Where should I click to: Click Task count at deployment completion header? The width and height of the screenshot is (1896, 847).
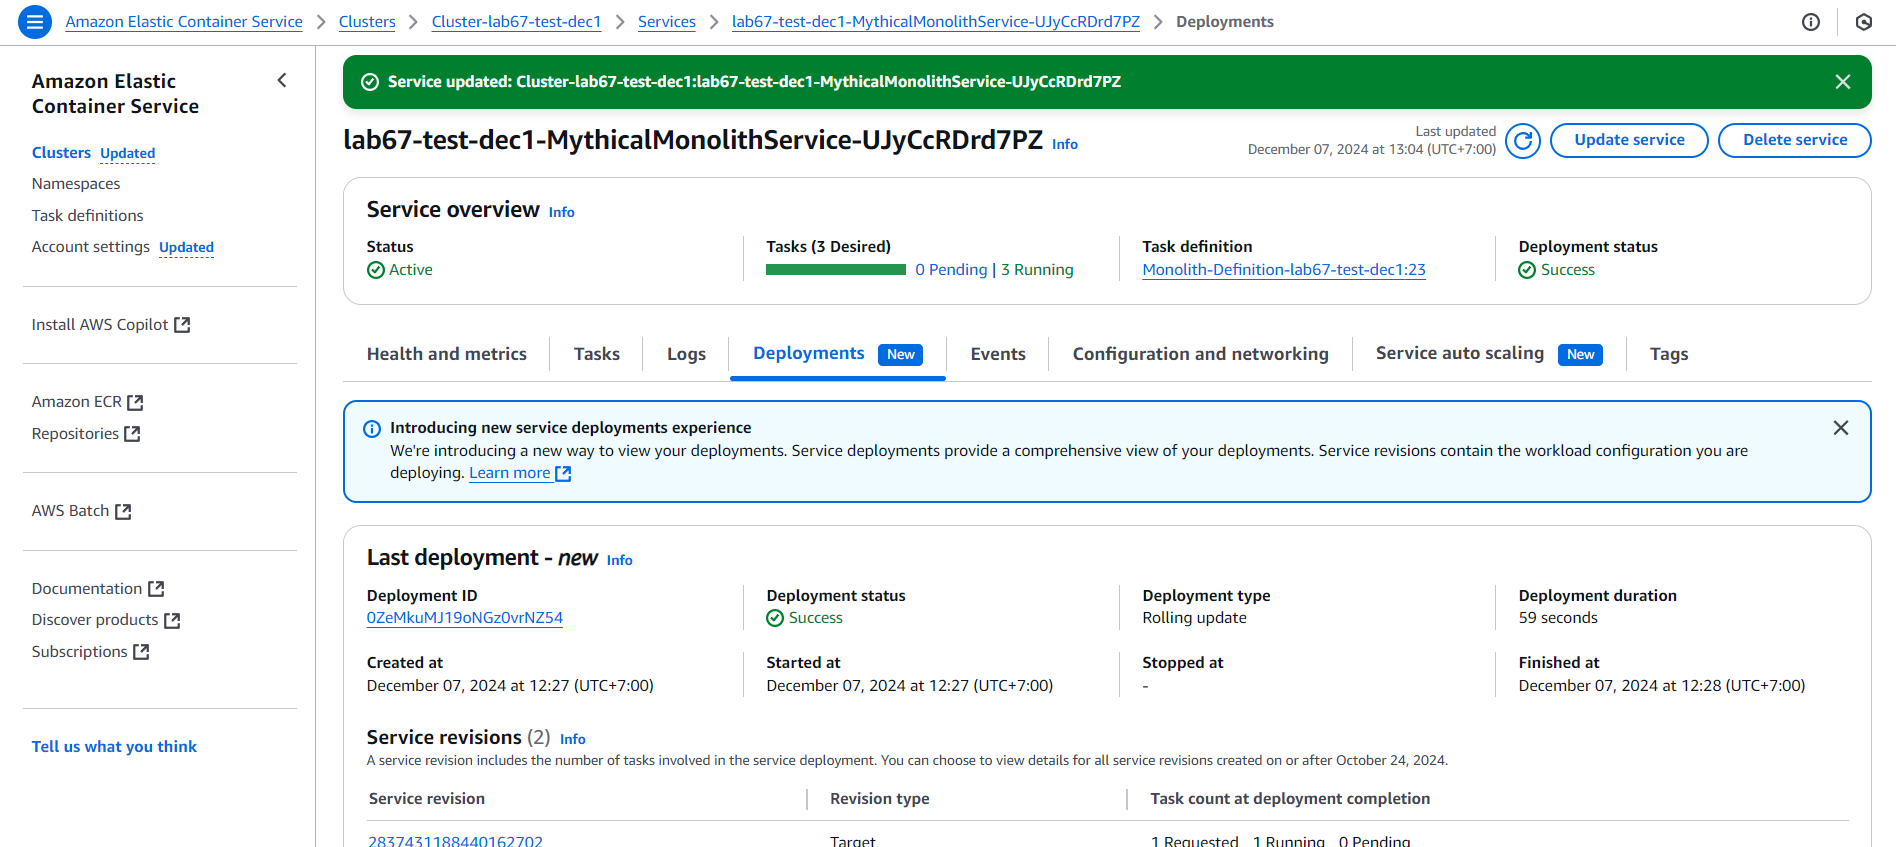(x=1290, y=799)
